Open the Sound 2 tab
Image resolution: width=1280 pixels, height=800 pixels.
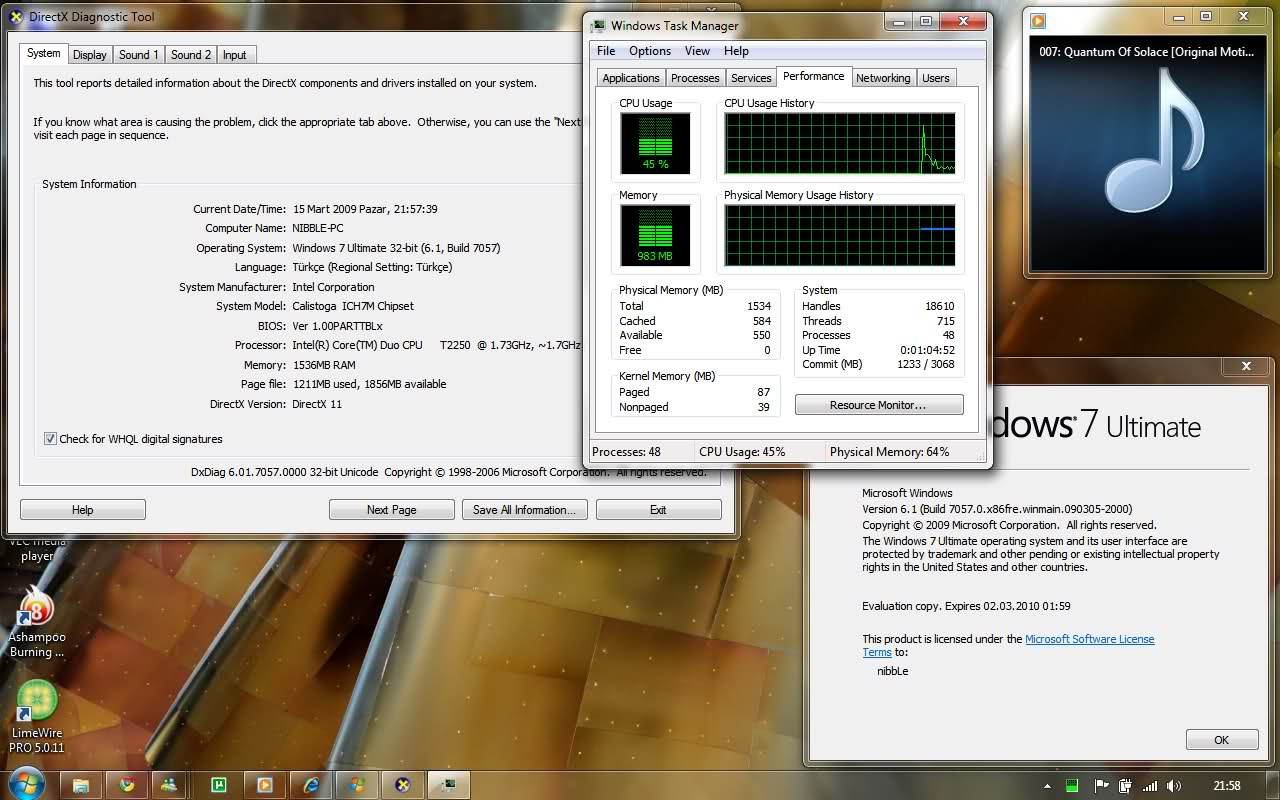[191, 55]
